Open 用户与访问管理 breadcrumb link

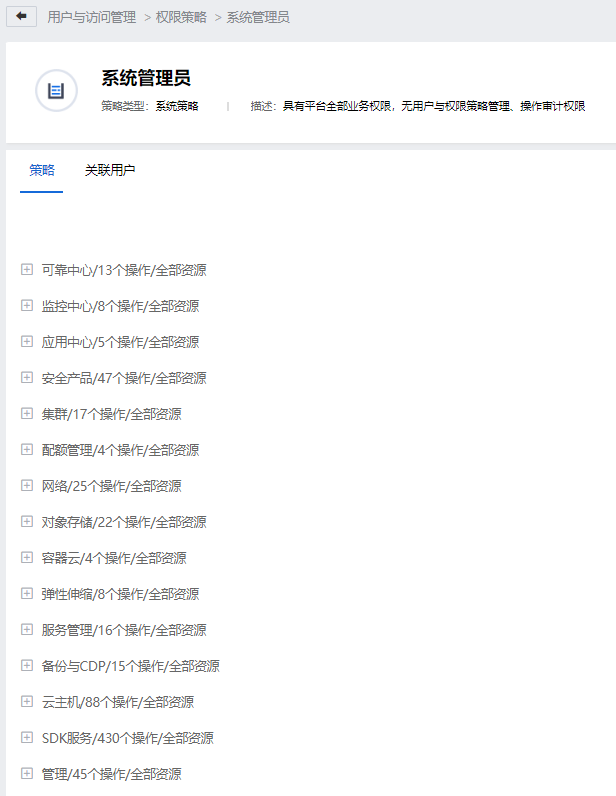tap(91, 17)
